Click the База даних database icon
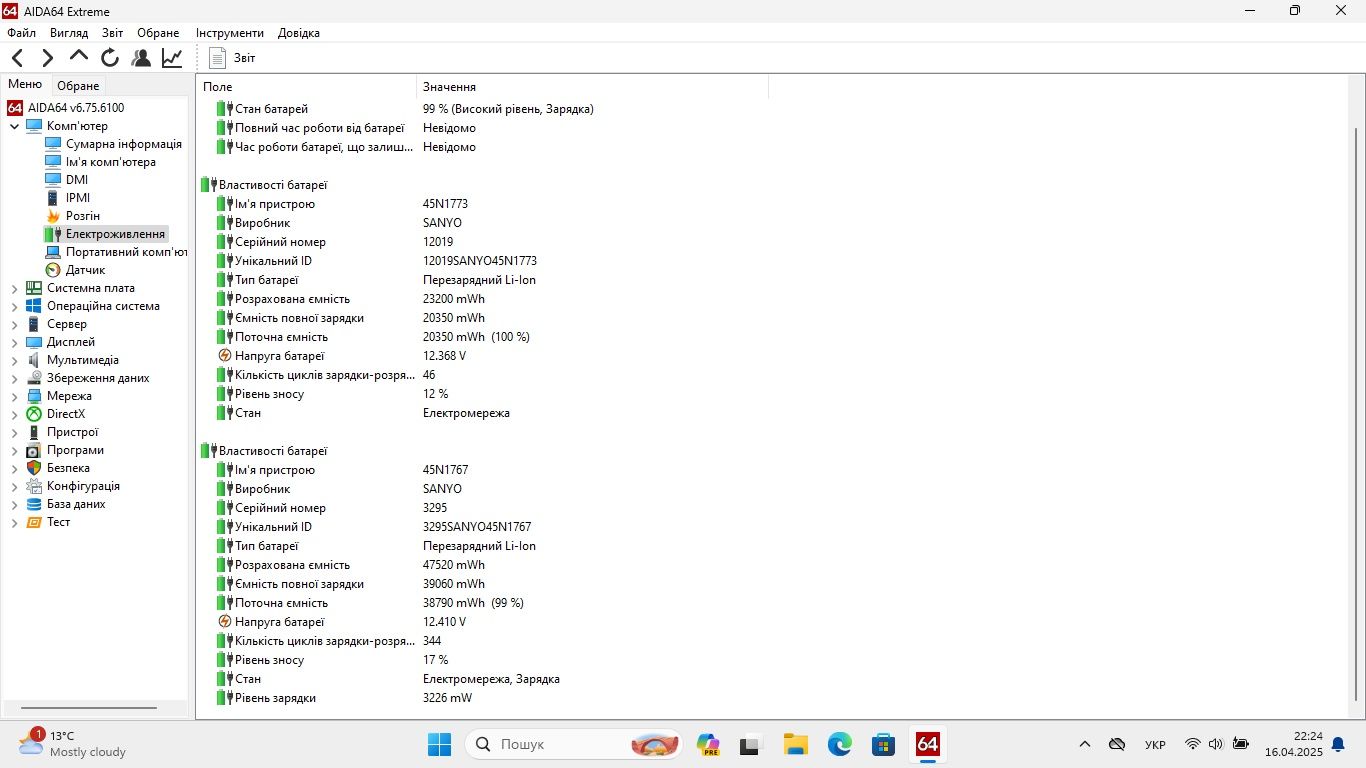The height and width of the screenshot is (768, 1366). point(34,504)
